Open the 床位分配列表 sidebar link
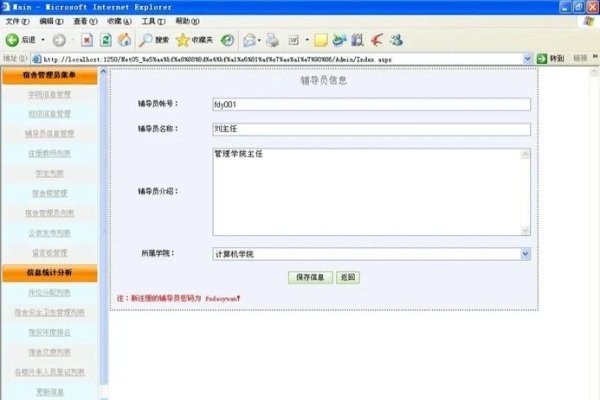Screen dimensions: 600x400 coord(49,292)
